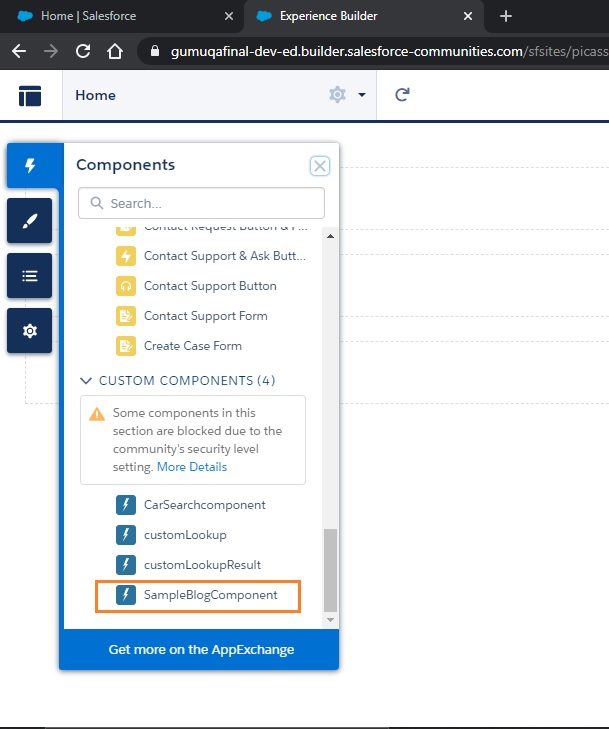The width and height of the screenshot is (609, 729).
Task: Select the Contact Support Button headset icon
Action: pos(126,286)
